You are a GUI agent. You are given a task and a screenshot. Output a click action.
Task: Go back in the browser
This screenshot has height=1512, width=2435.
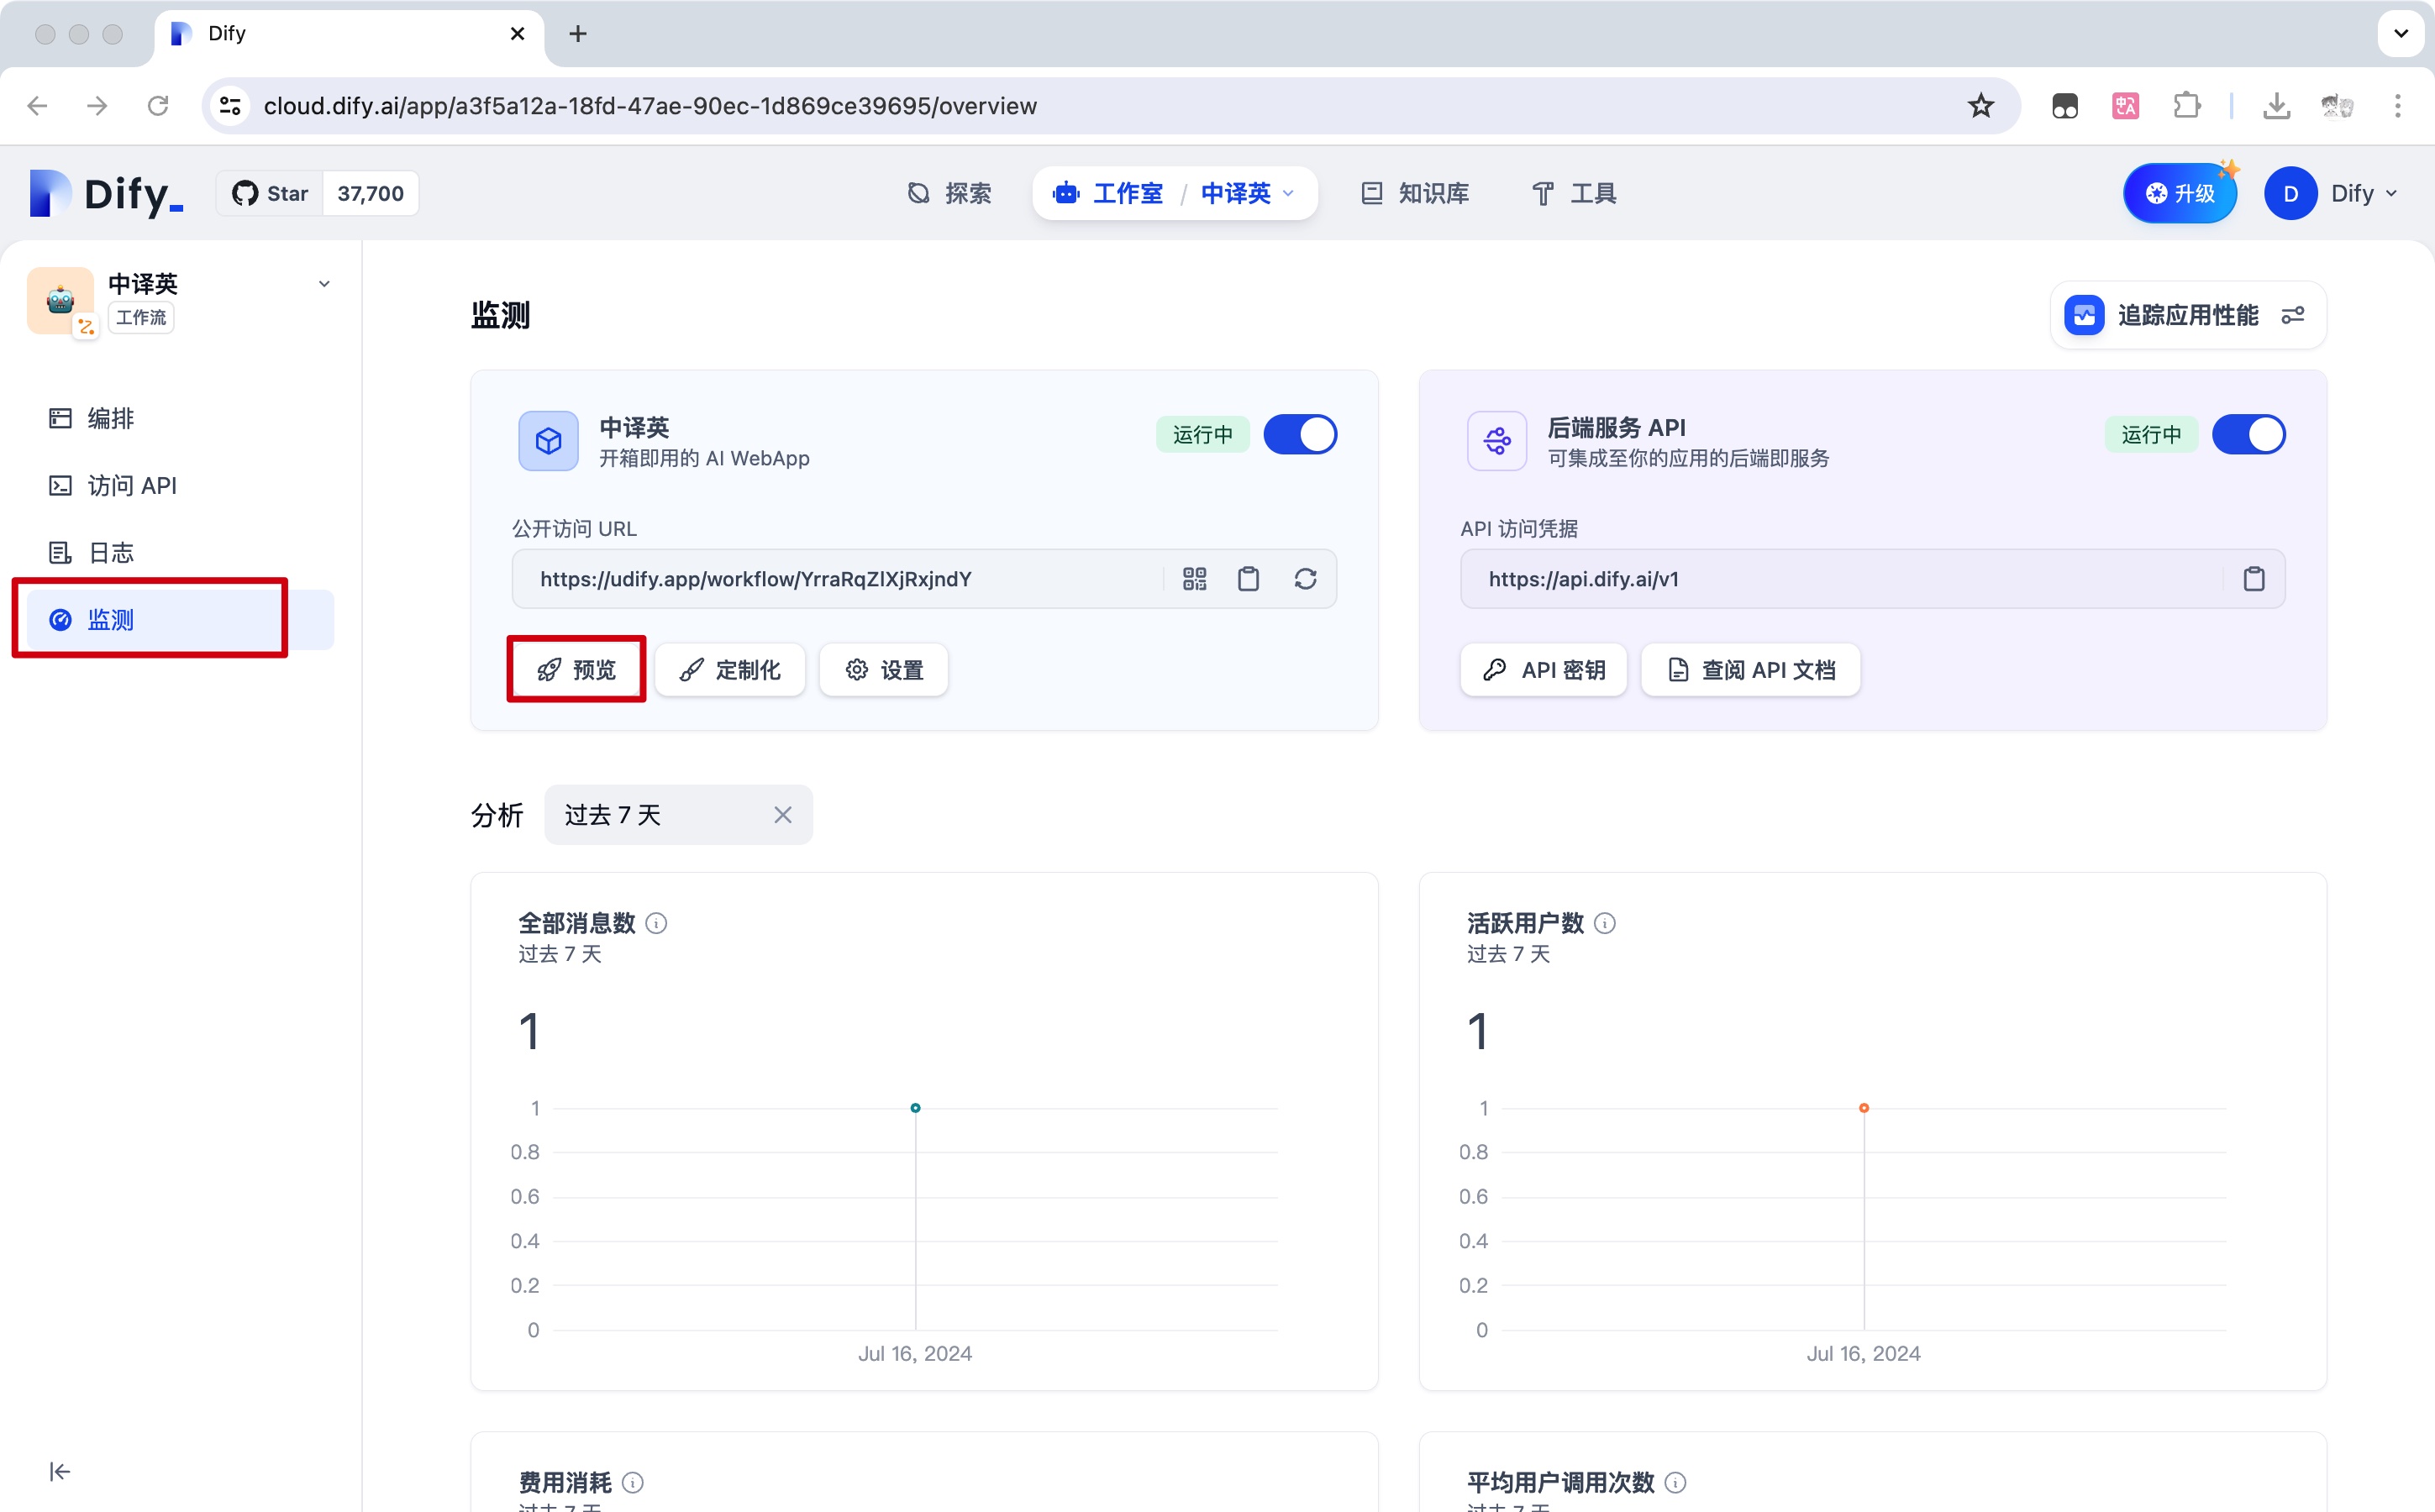(x=37, y=105)
